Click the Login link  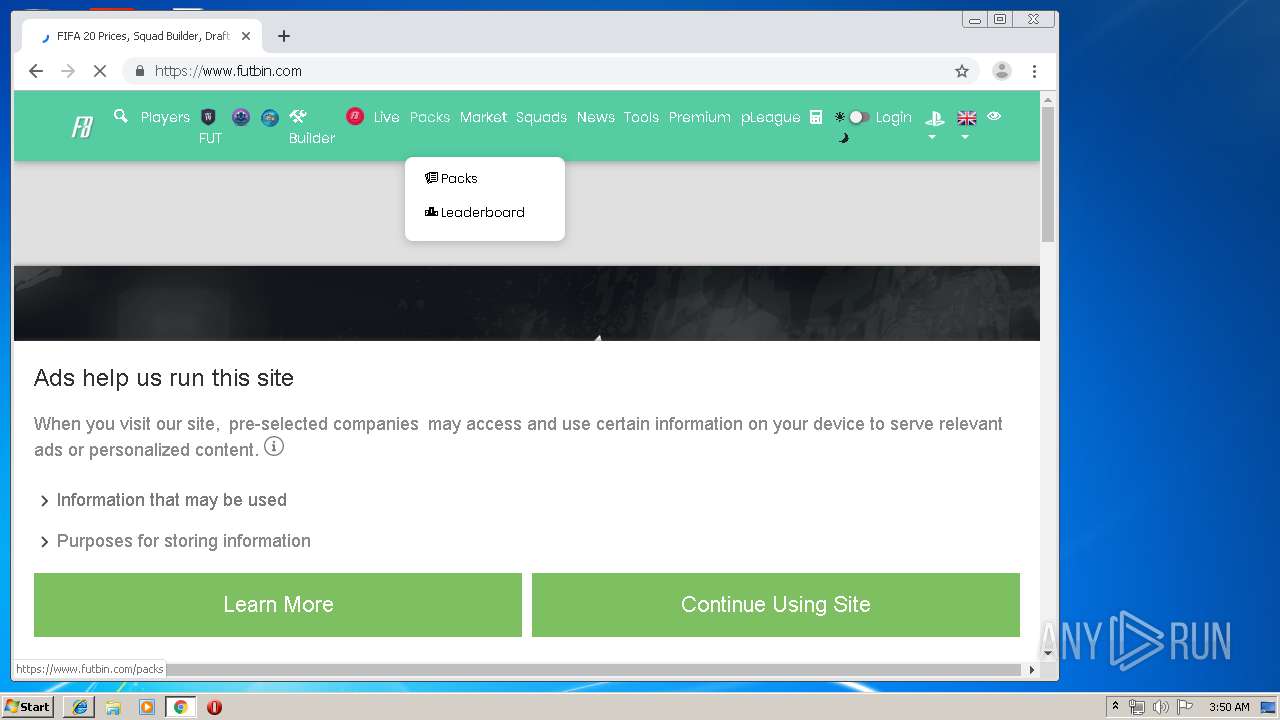(893, 117)
